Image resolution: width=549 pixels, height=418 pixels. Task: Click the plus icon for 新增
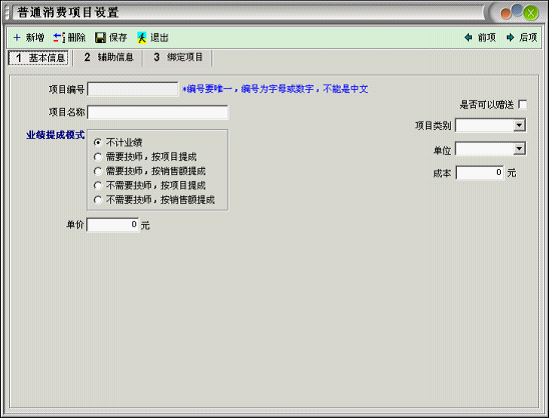(17, 37)
